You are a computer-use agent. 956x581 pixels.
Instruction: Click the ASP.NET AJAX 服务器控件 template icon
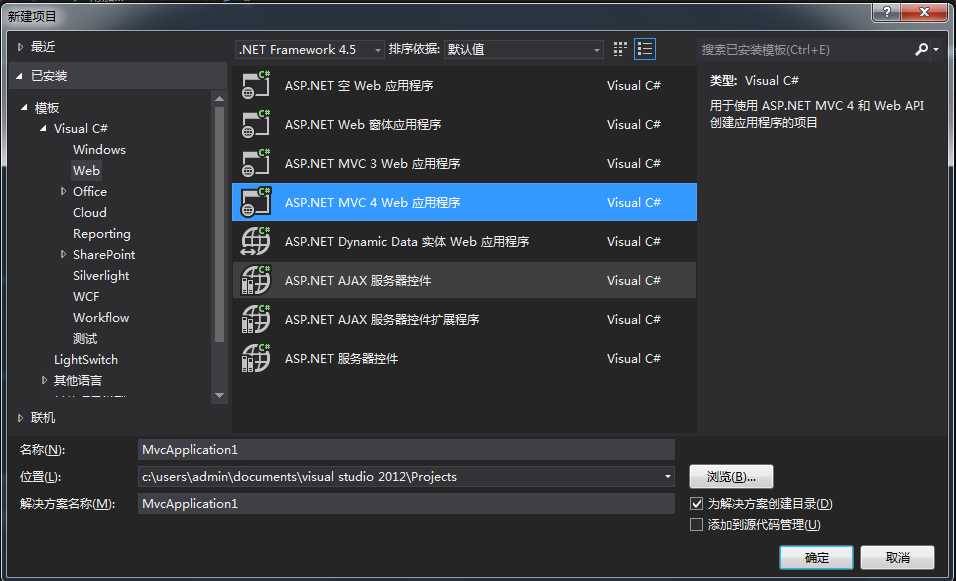[255, 280]
